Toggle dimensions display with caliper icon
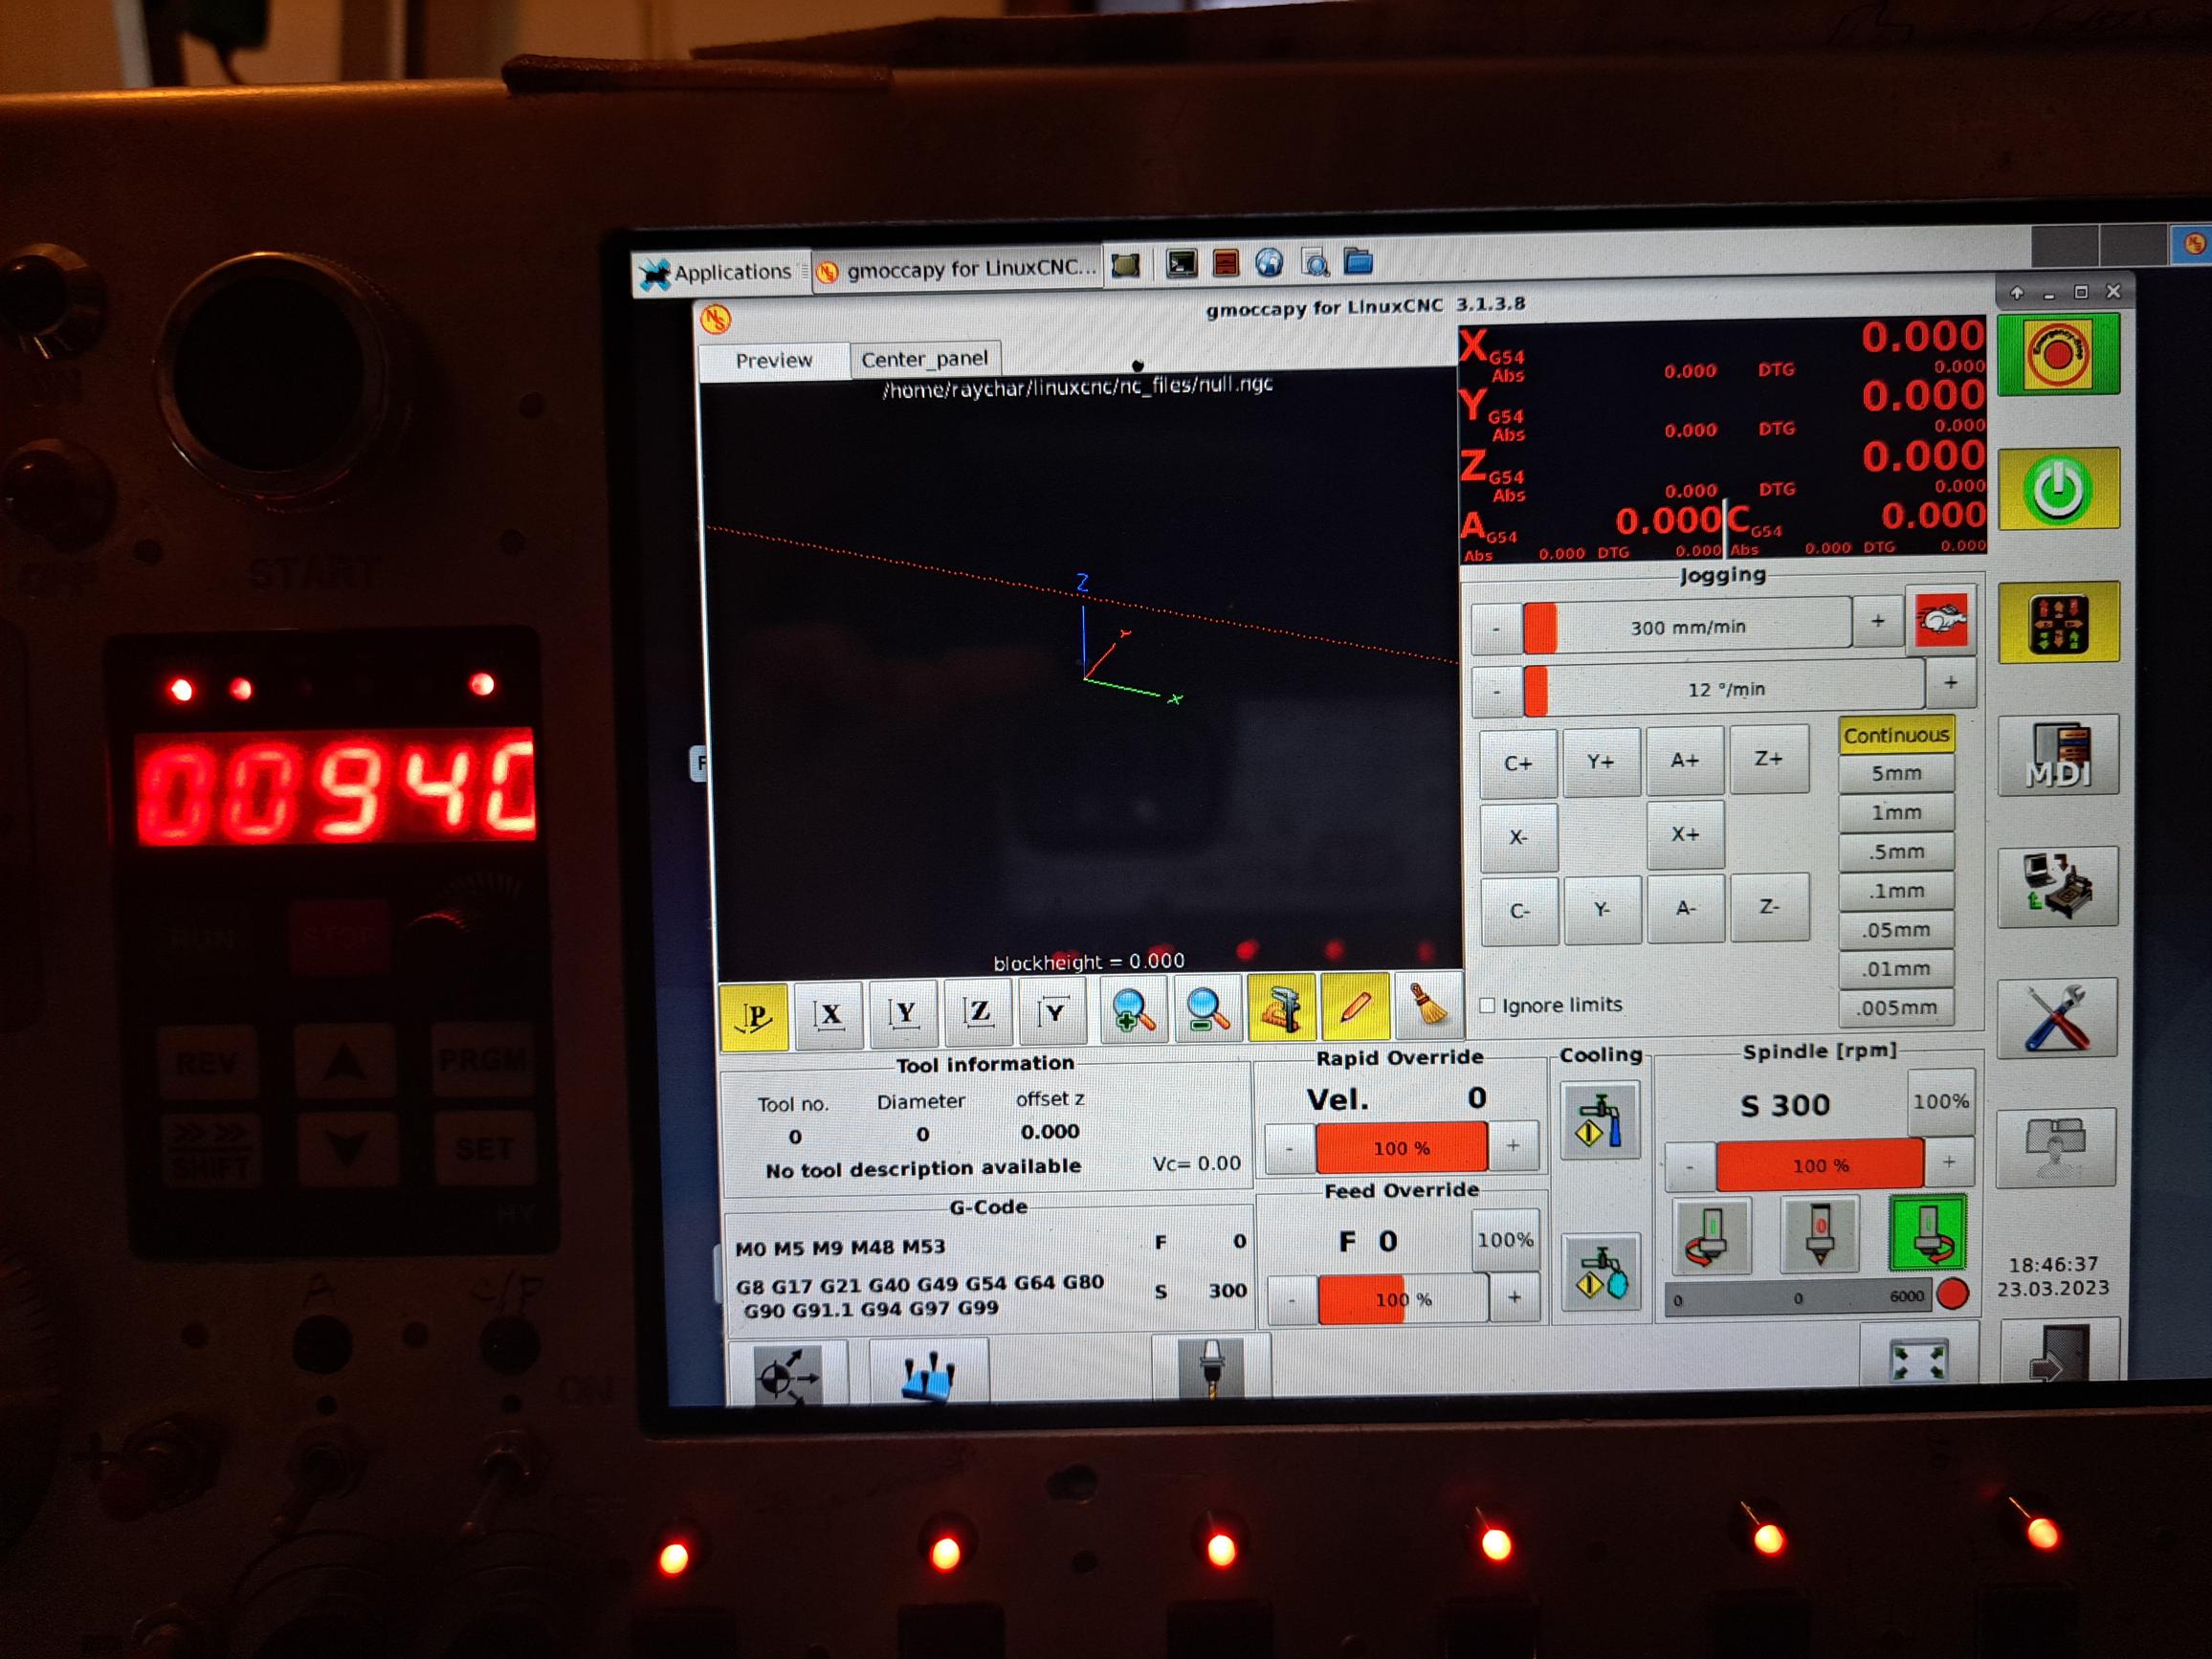 click(1281, 1009)
